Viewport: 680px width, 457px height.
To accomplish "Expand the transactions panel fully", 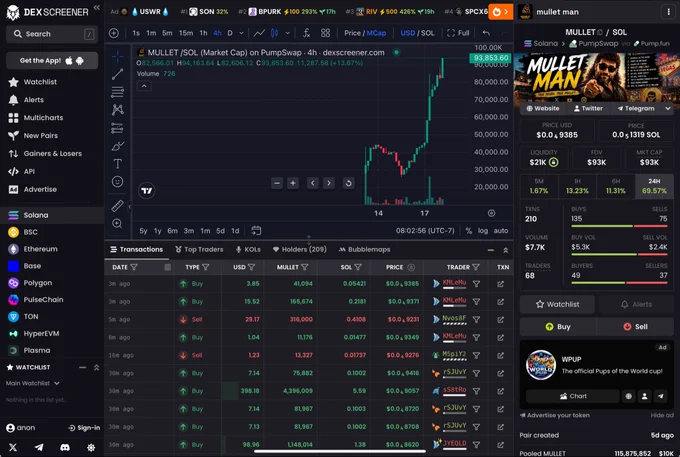I will point(506,250).
